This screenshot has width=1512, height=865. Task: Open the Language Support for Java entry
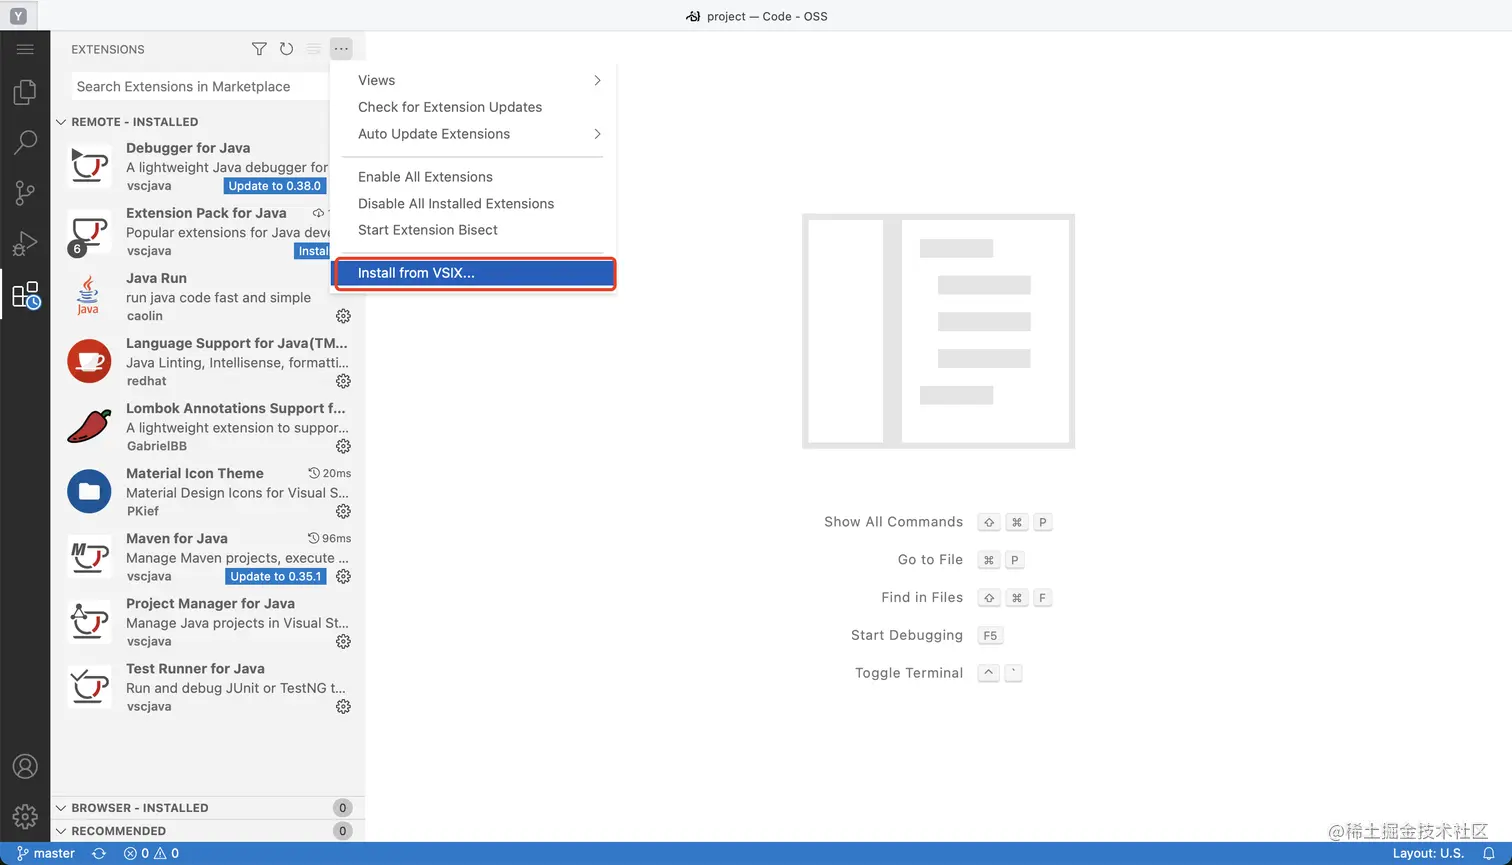[208, 361]
